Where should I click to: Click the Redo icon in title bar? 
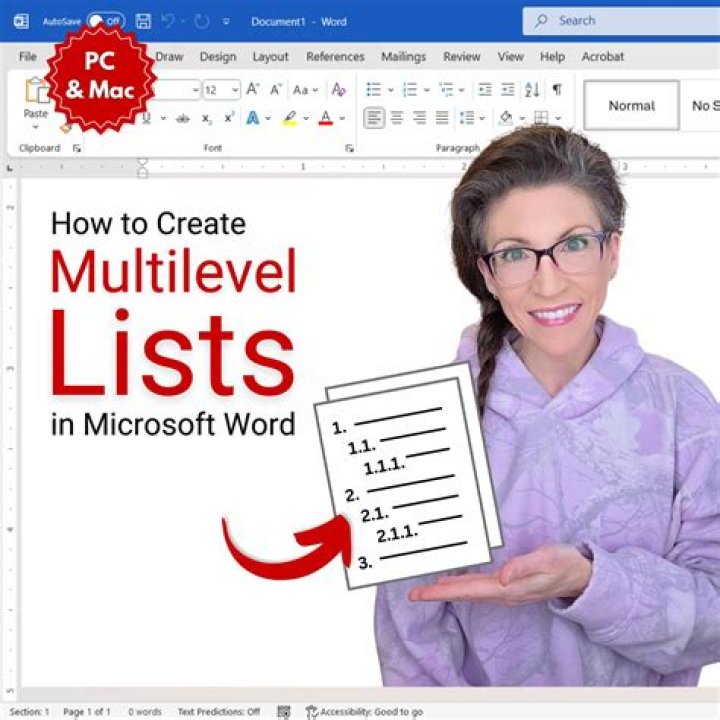pyautogui.click(x=202, y=21)
